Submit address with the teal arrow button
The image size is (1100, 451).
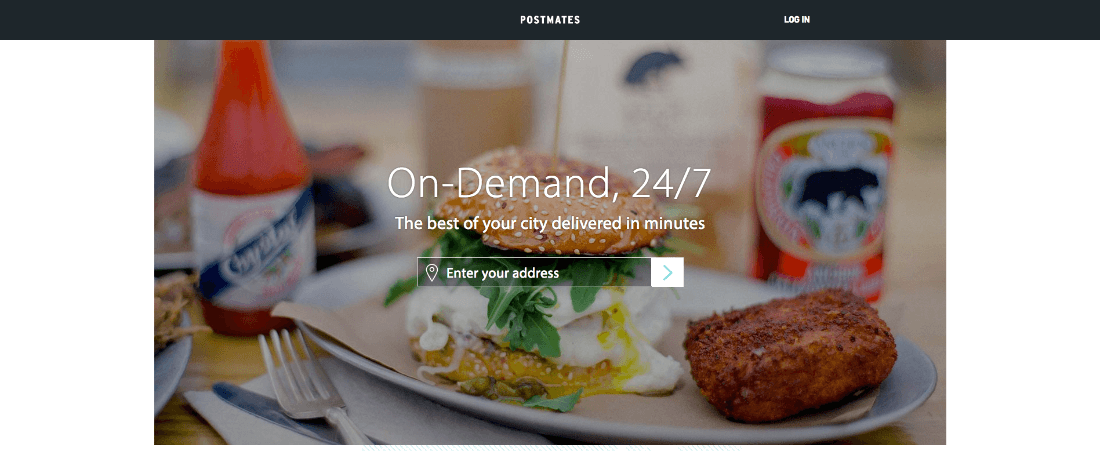click(667, 272)
